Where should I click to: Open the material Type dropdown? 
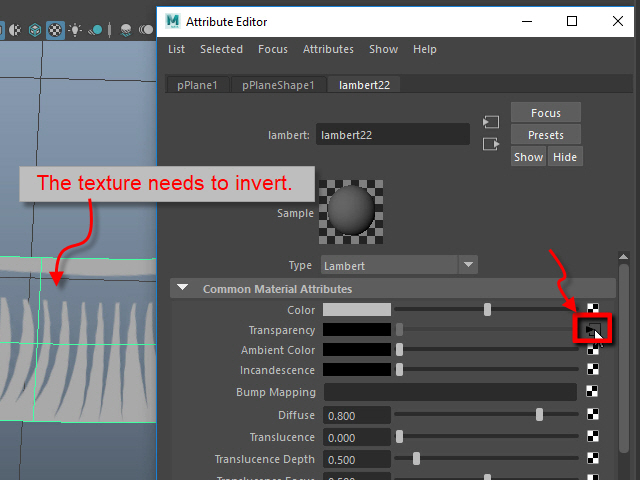400,265
